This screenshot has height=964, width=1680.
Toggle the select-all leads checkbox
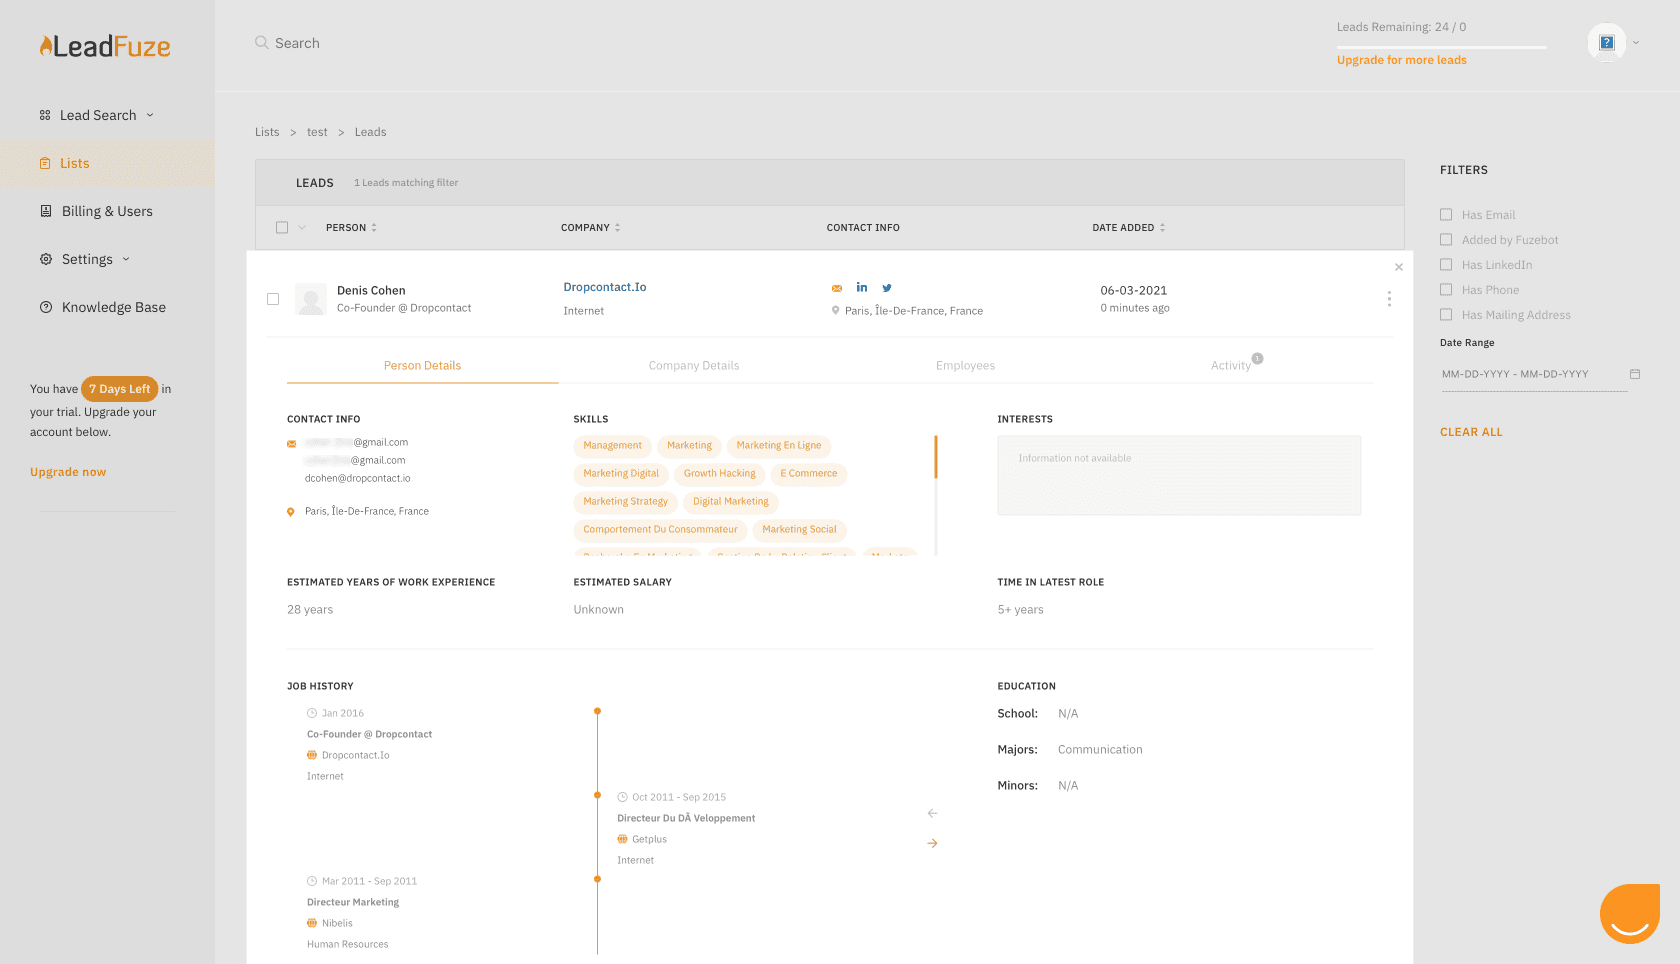point(282,228)
